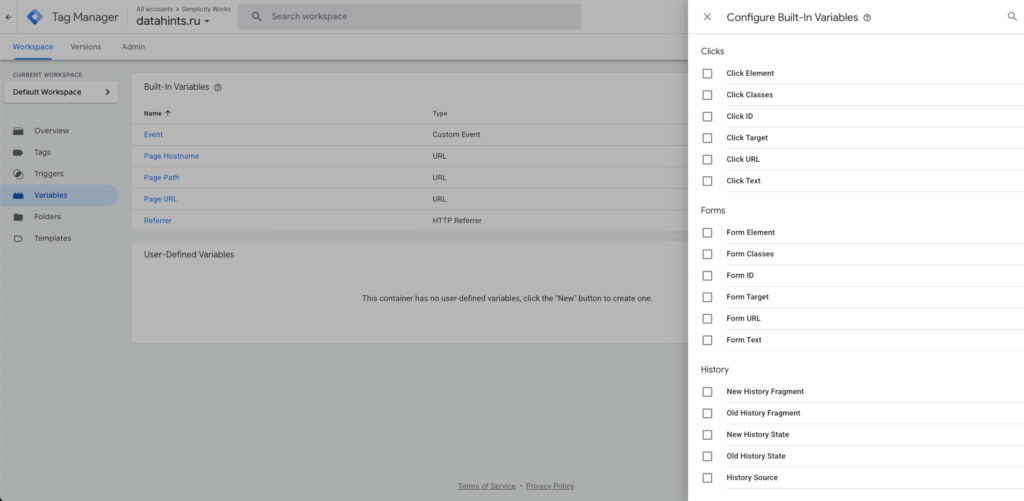Click the magnifier icon in the workspace search bar
1024x501 pixels.
(x=257, y=16)
